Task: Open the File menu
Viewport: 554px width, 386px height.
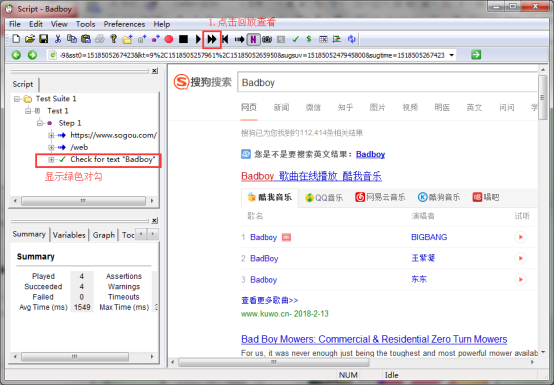Action: (14, 24)
